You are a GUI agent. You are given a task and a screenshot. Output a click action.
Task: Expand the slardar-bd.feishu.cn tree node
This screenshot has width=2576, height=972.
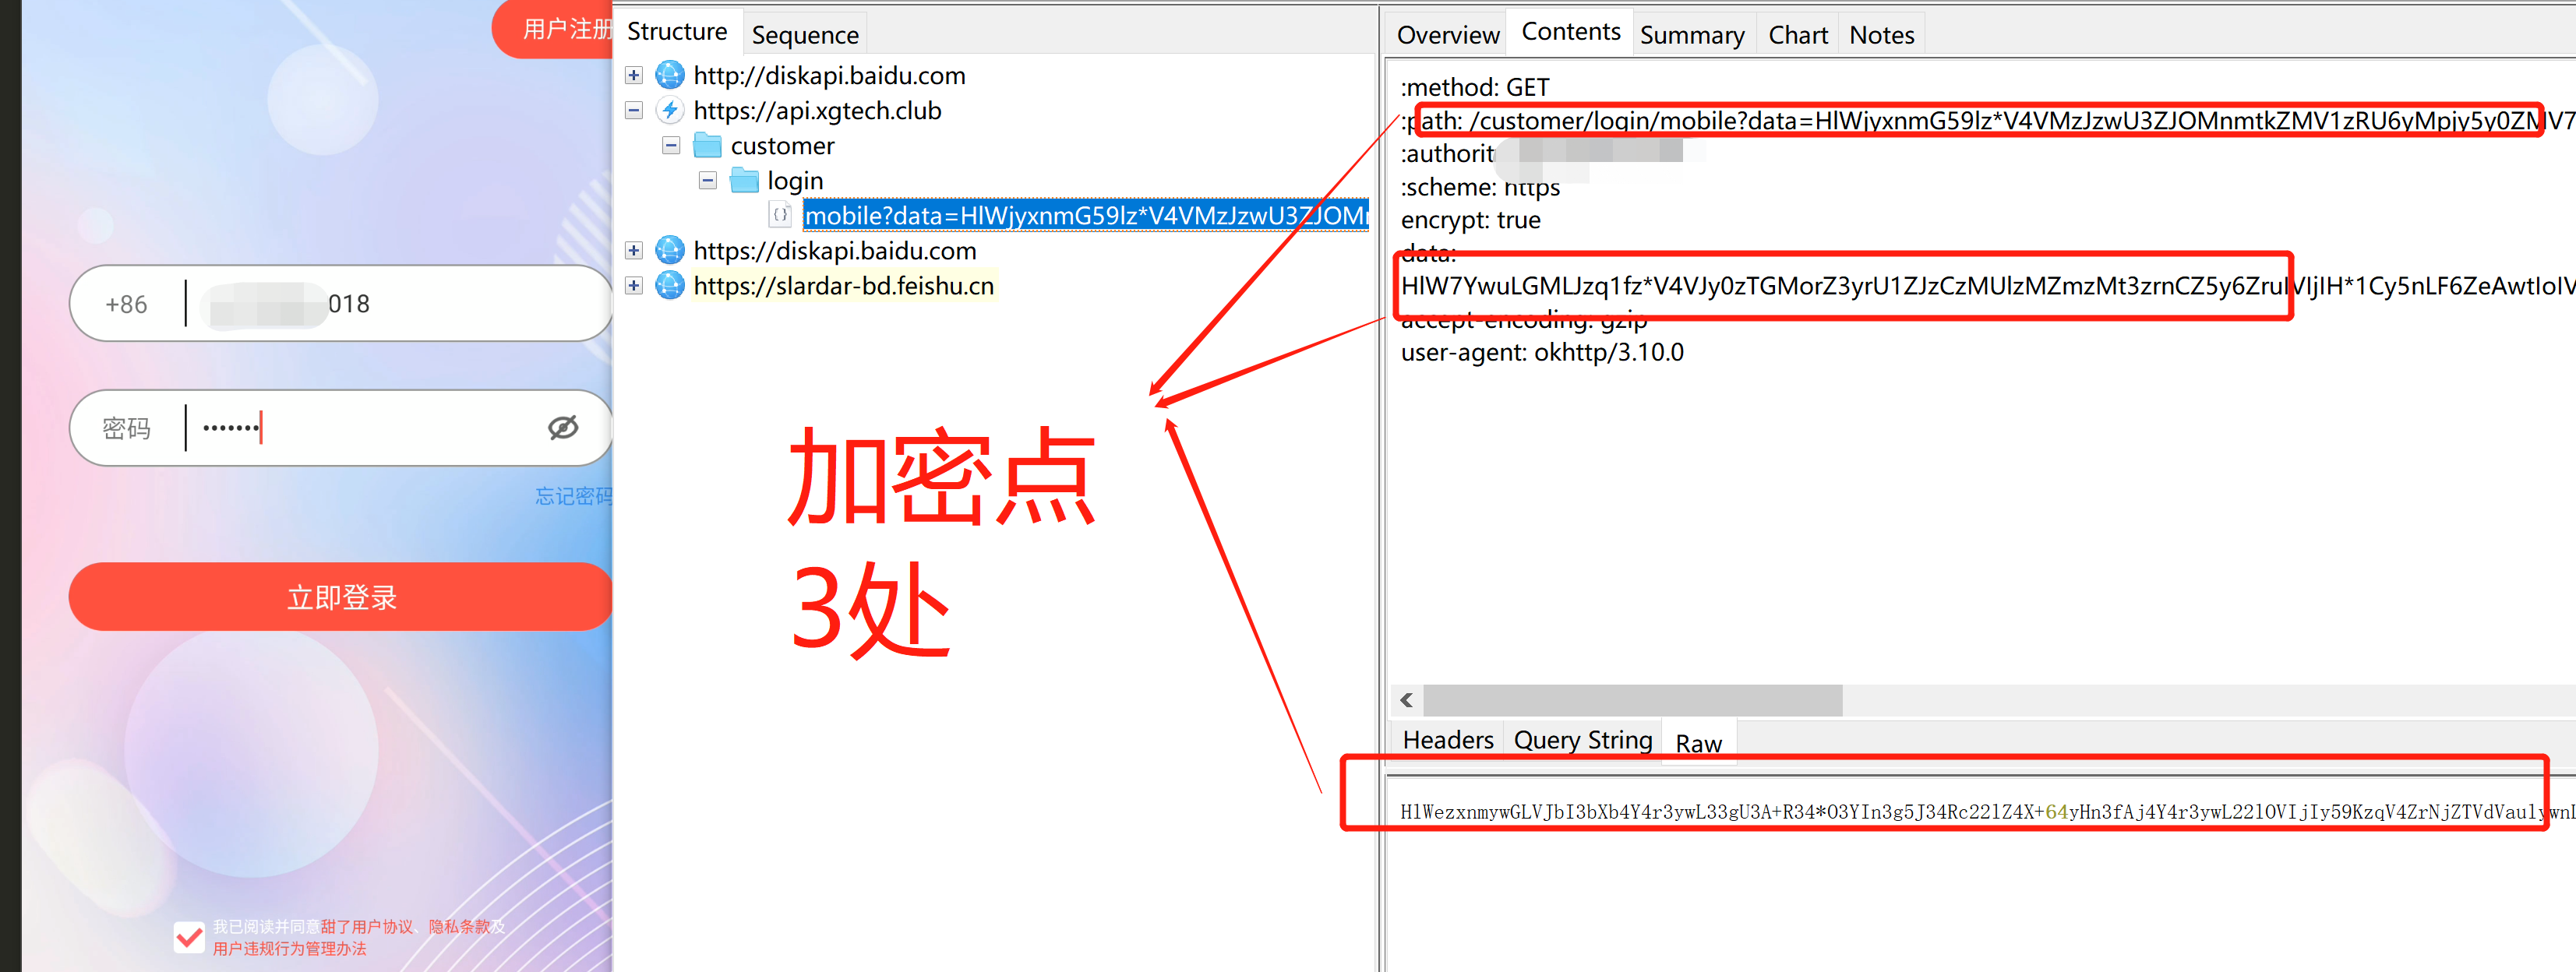[633, 285]
